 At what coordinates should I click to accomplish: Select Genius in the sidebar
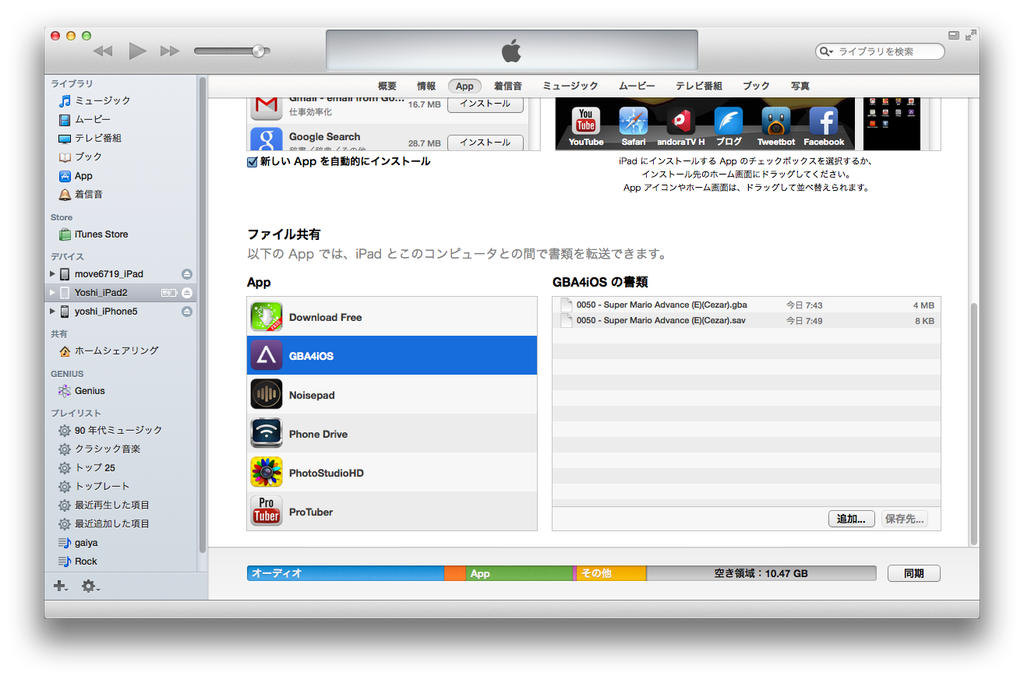pyautogui.click(x=82, y=391)
